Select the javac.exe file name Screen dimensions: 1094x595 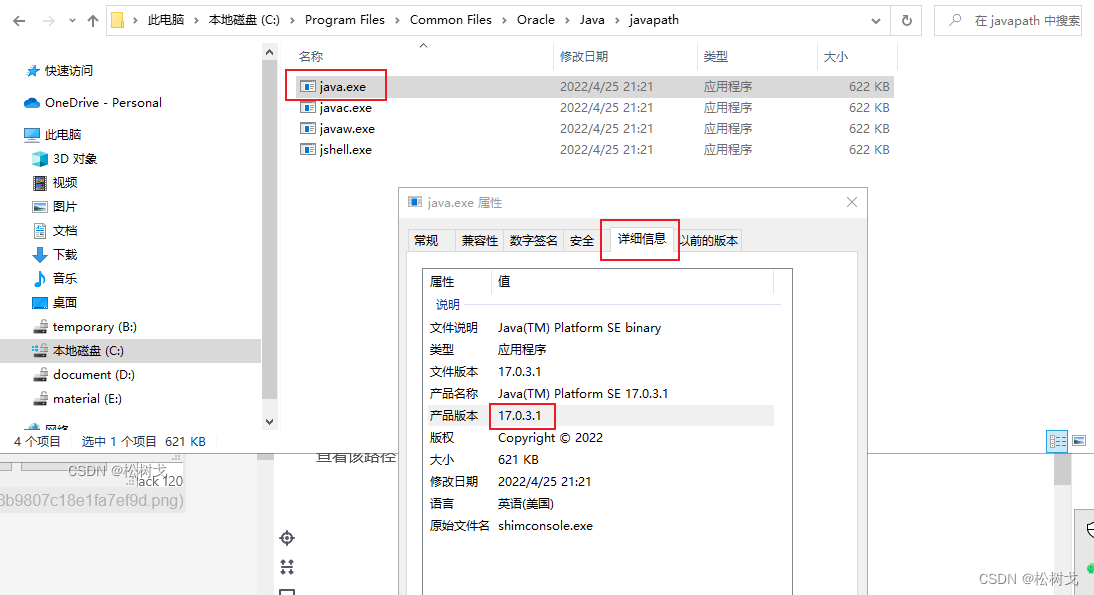[x=345, y=107]
